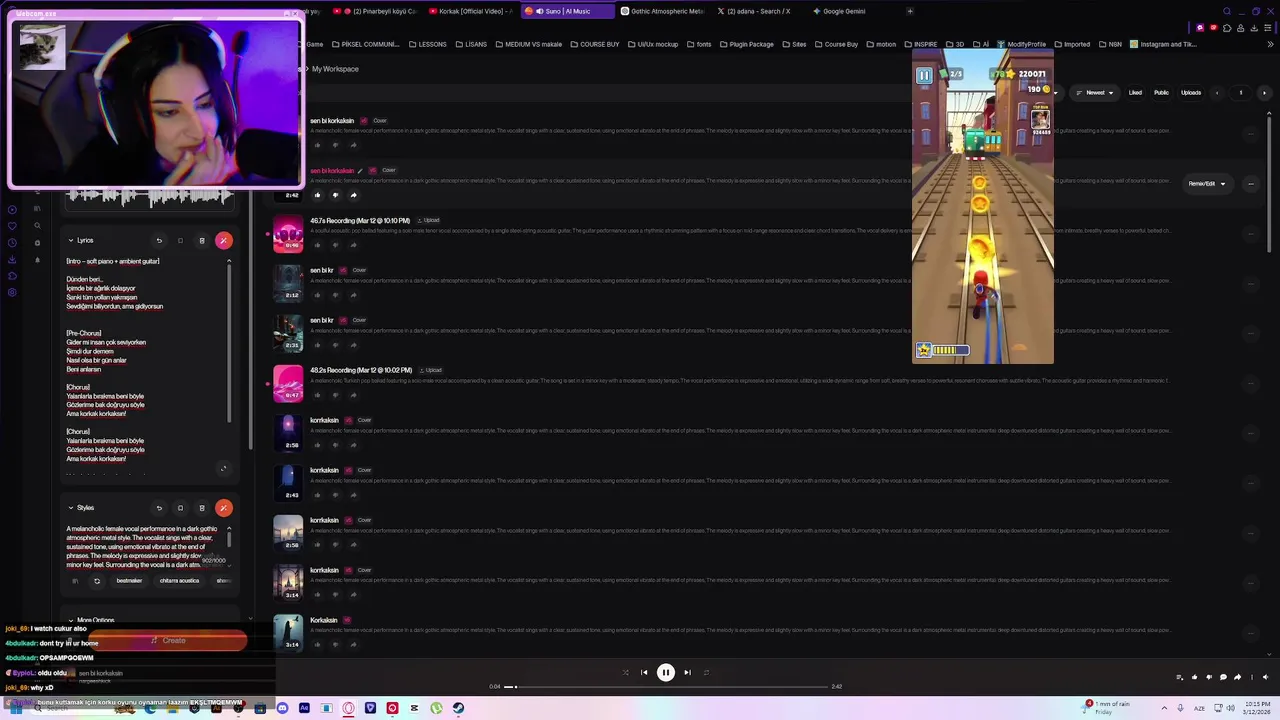
Task: Like the current song in player bar
Action: point(1194,677)
